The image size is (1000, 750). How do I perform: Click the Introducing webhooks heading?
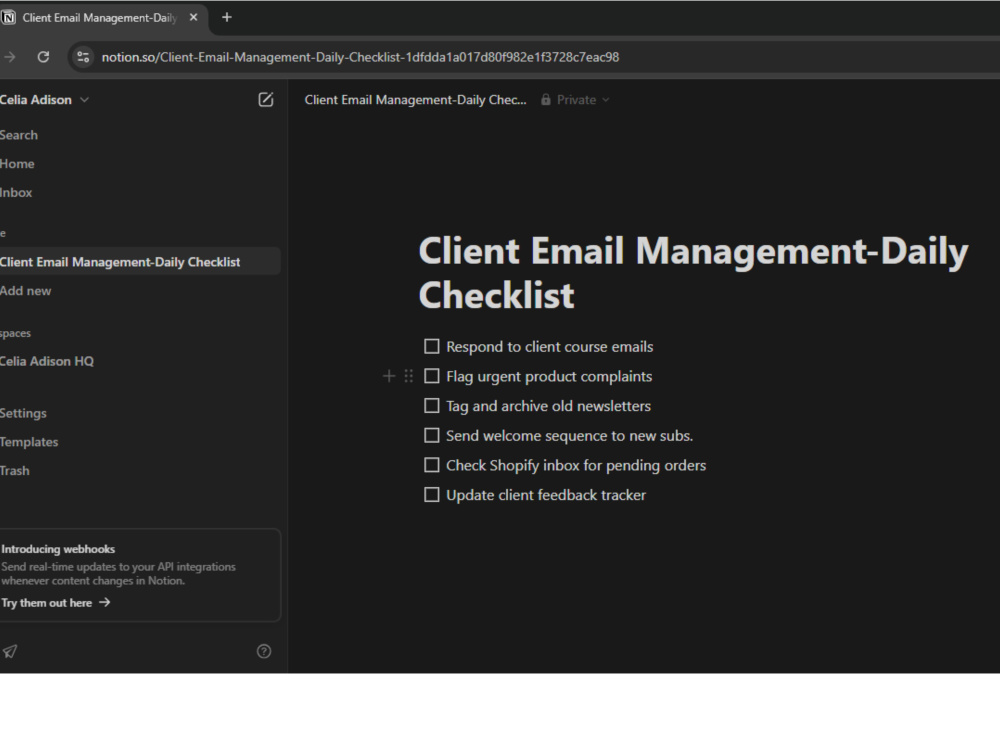[58, 549]
